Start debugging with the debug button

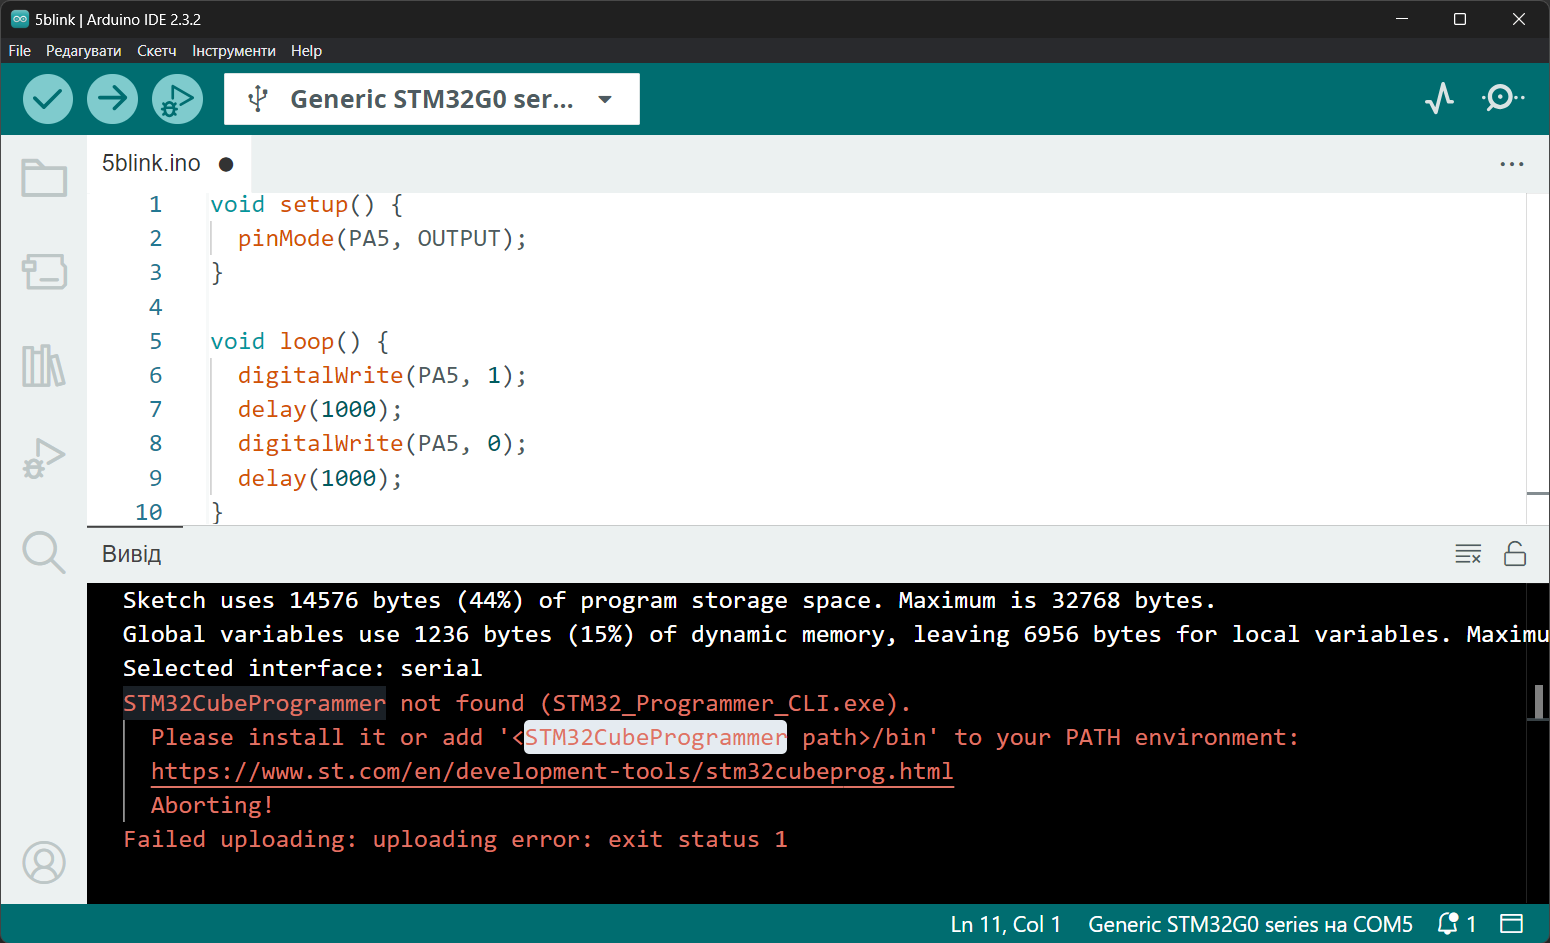177,99
